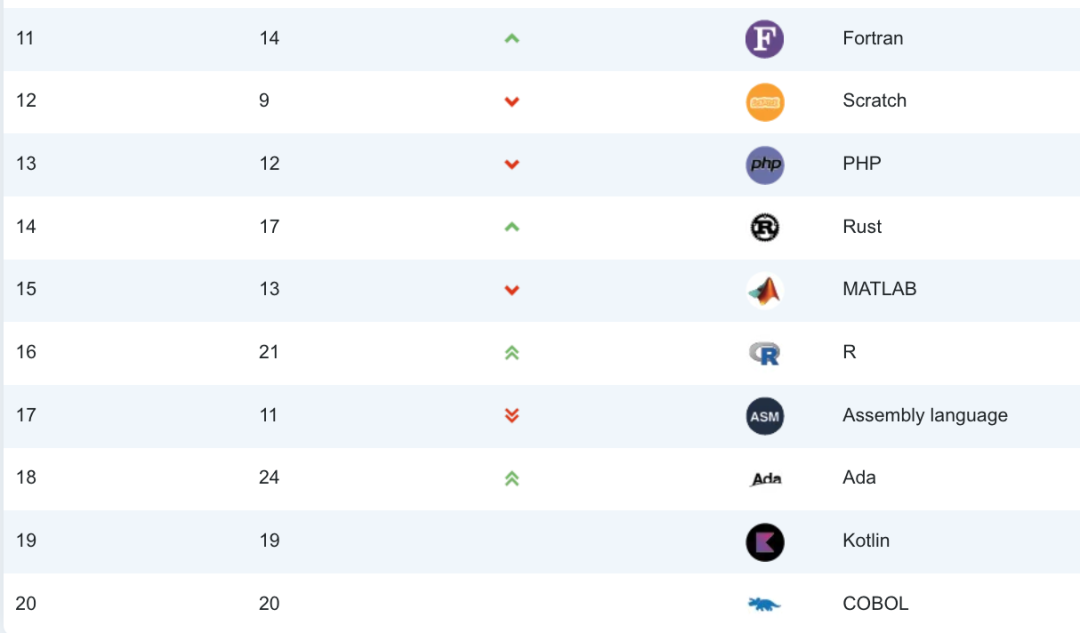Click the Kotlin language name
Screen dimensions: 1080x633
pos(866,540)
